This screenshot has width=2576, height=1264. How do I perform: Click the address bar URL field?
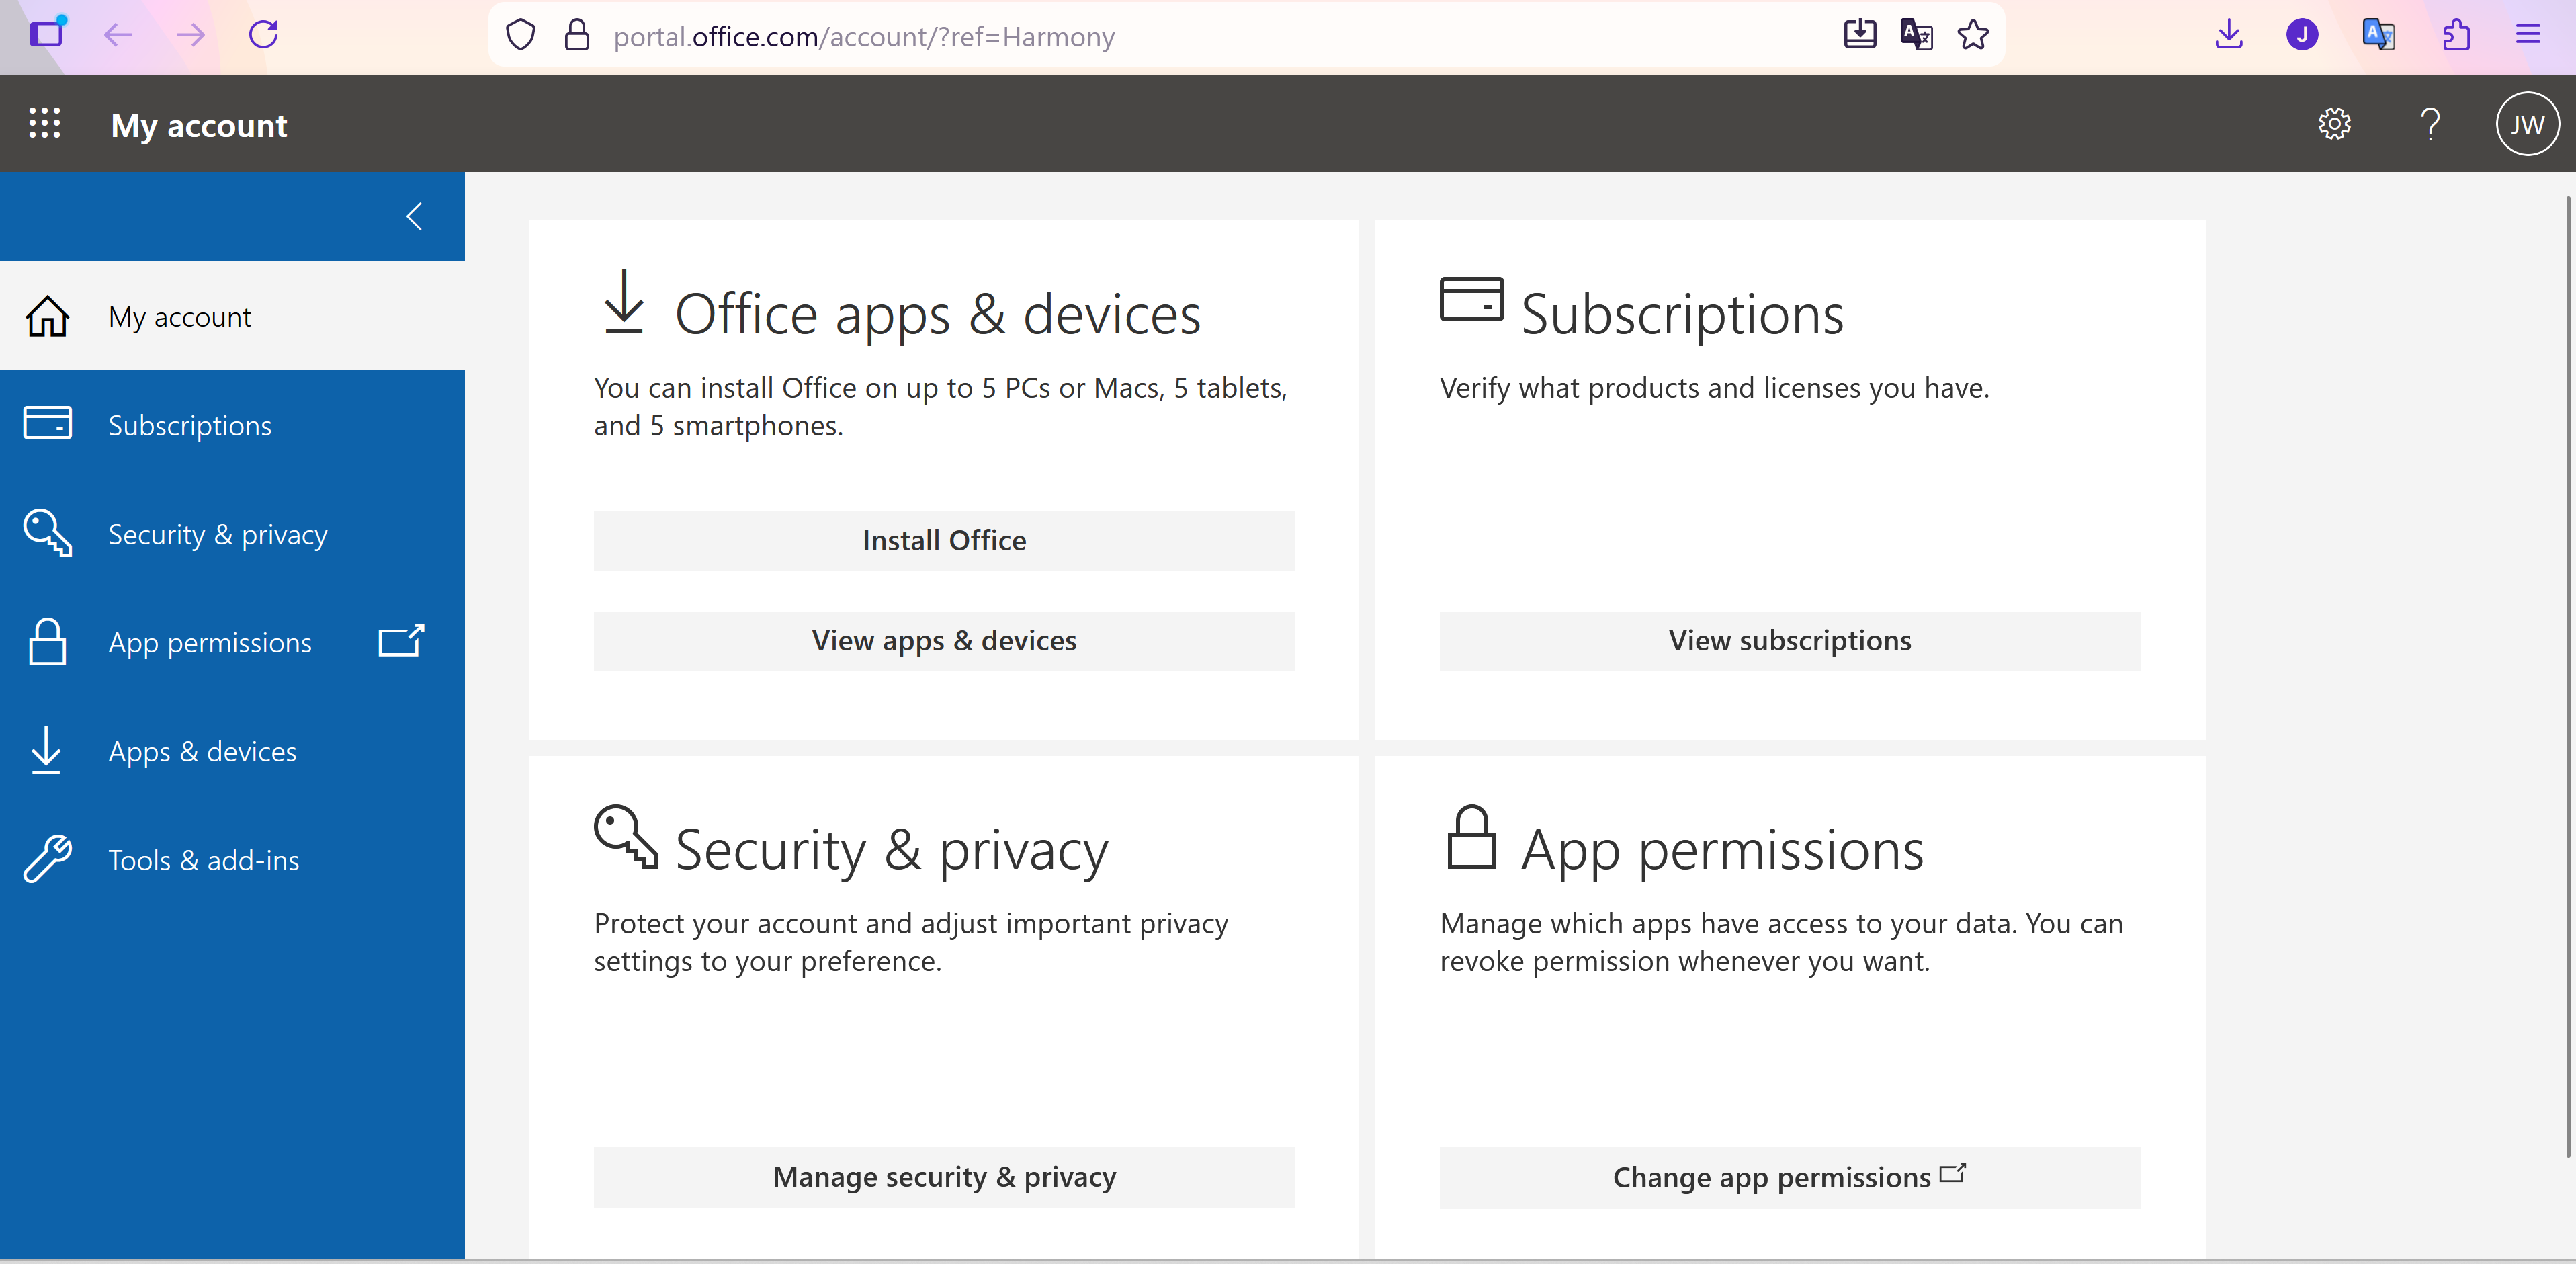(x=864, y=36)
